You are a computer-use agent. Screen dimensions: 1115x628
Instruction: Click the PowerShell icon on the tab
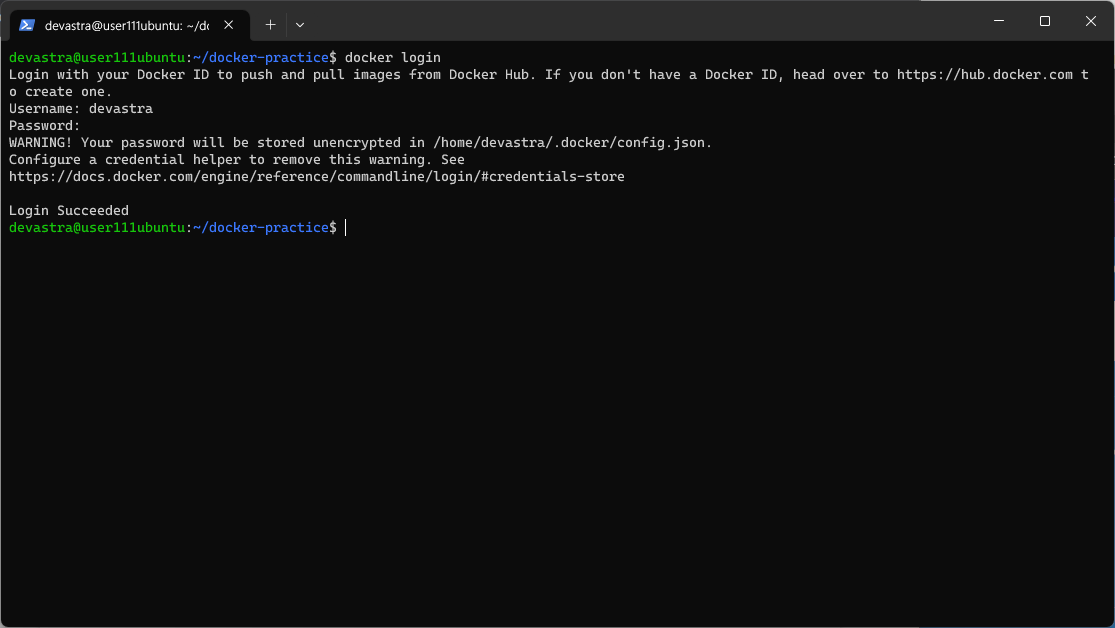coord(27,25)
